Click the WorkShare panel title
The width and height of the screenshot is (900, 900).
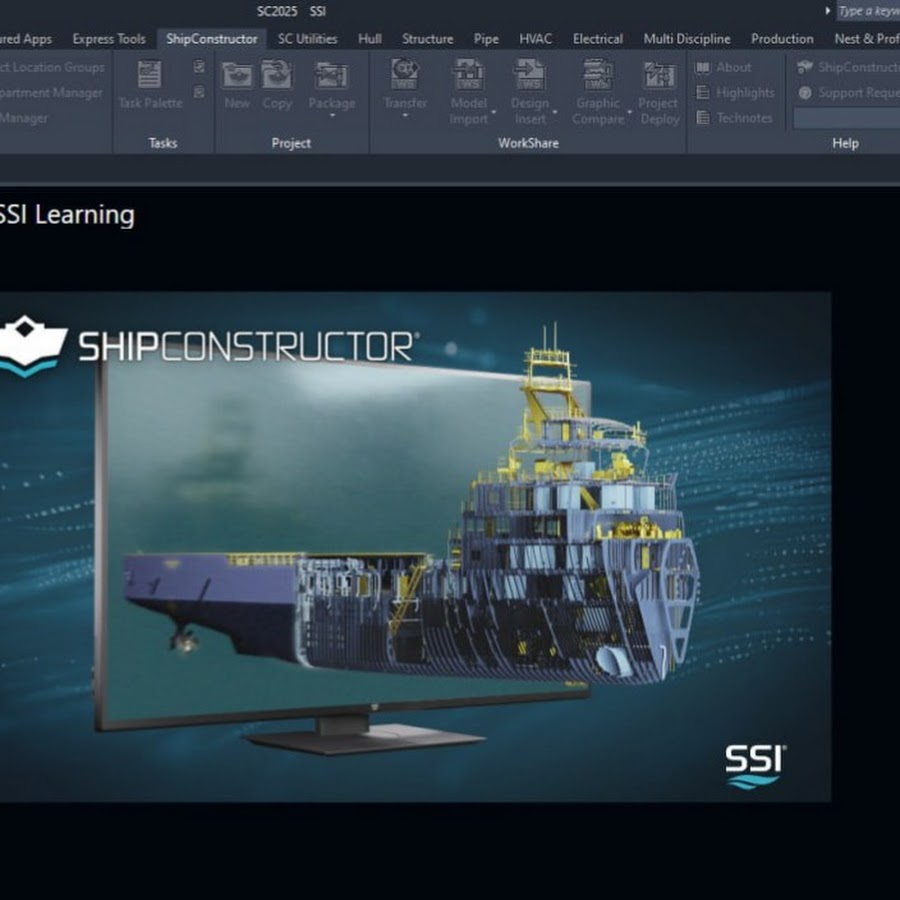[528, 143]
